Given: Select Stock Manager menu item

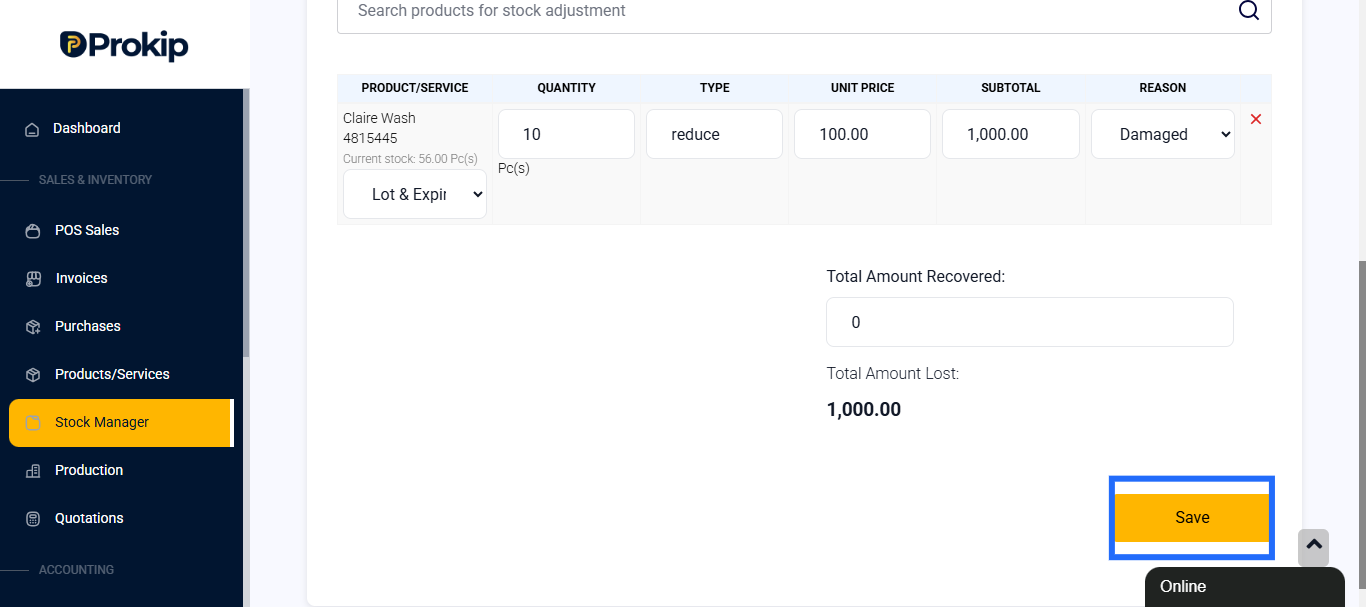Looking at the screenshot, I should 120,423.
